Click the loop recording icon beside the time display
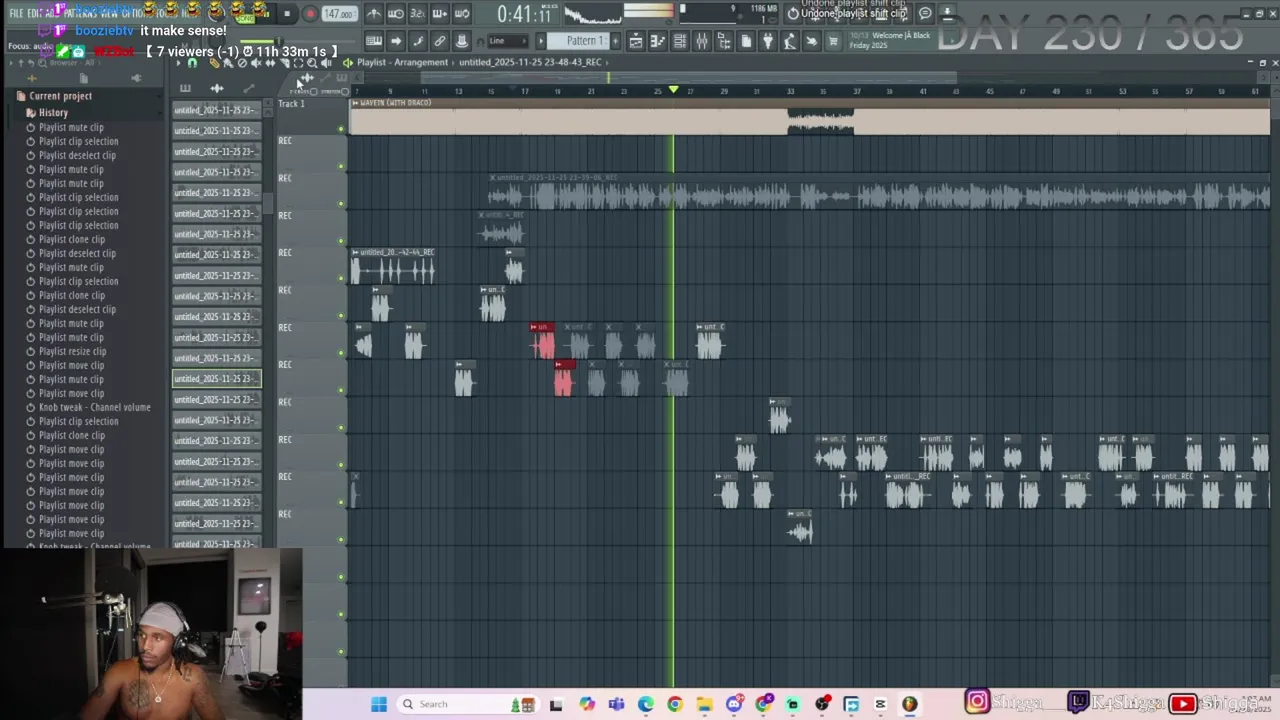The width and height of the screenshot is (1280, 720). click(x=461, y=13)
